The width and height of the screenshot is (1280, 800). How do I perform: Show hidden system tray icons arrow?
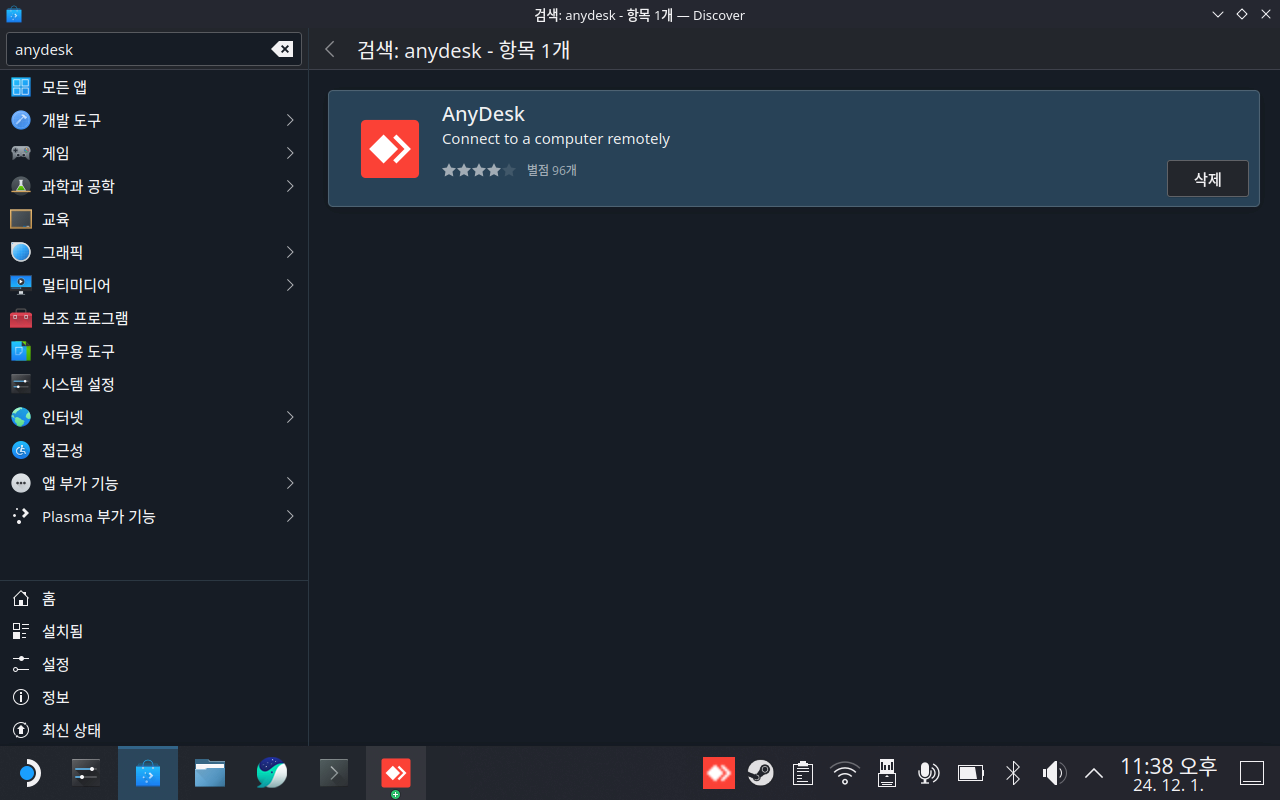[1094, 773]
